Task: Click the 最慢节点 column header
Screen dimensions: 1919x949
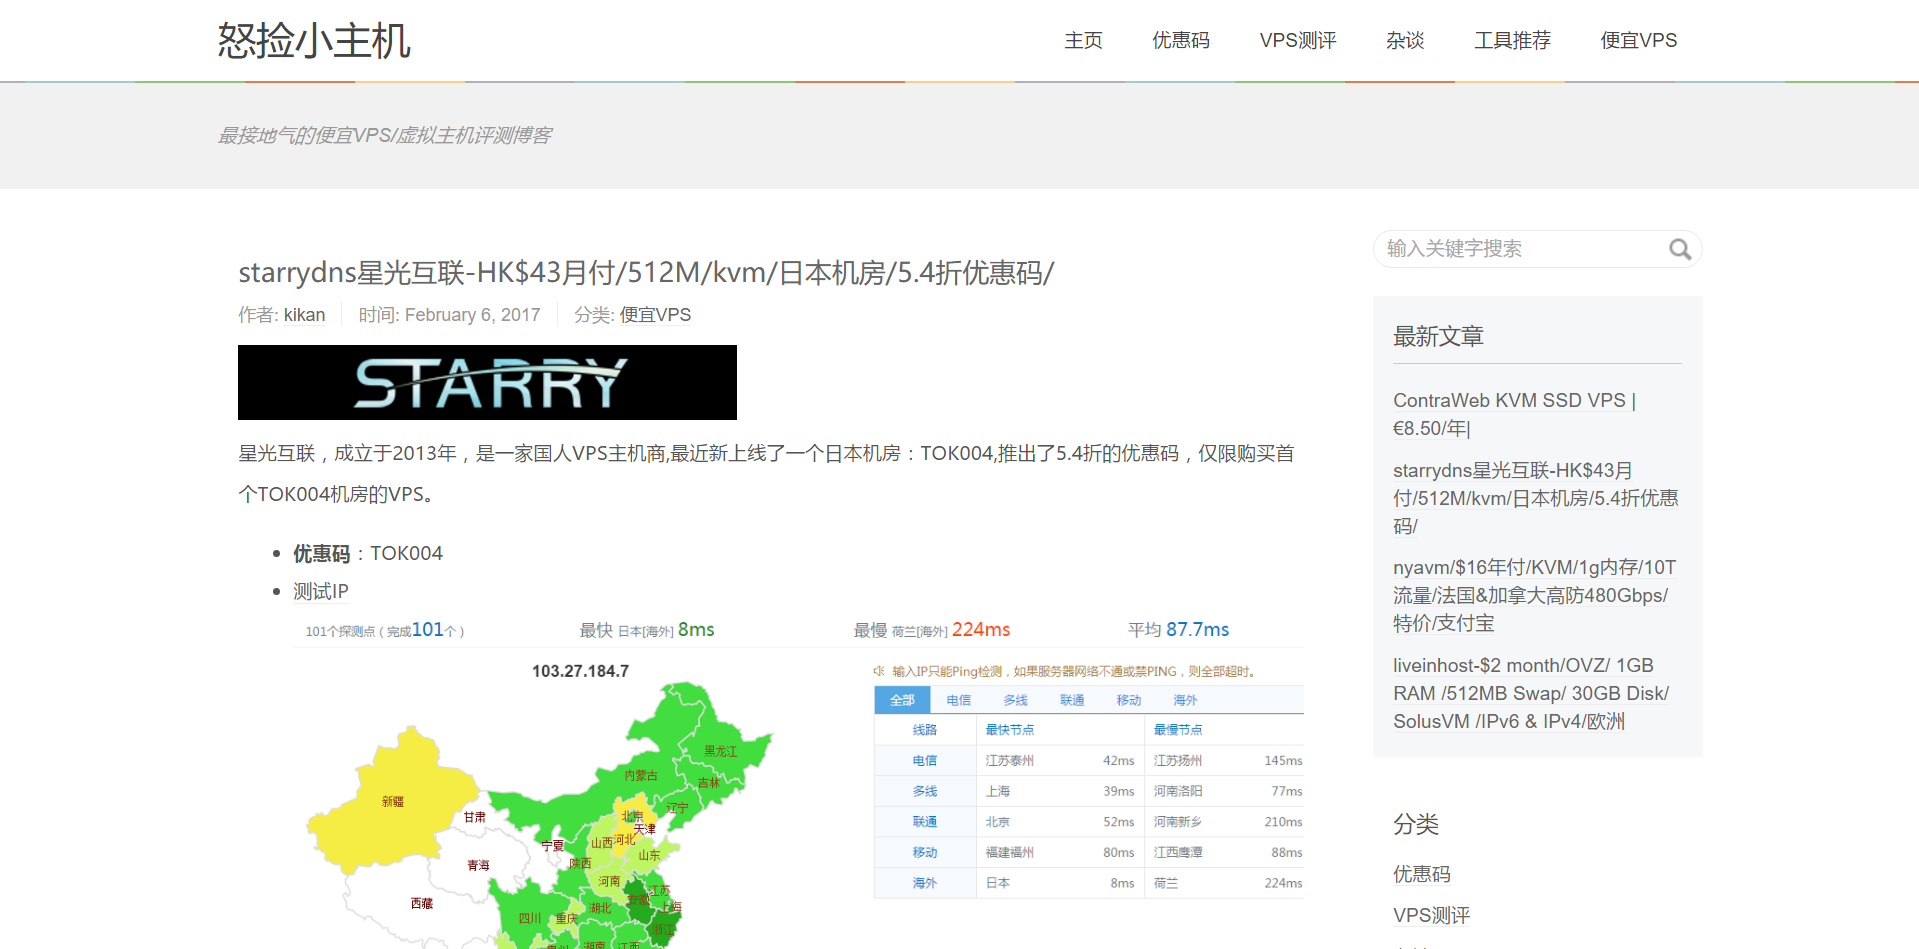Action: point(1178,730)
